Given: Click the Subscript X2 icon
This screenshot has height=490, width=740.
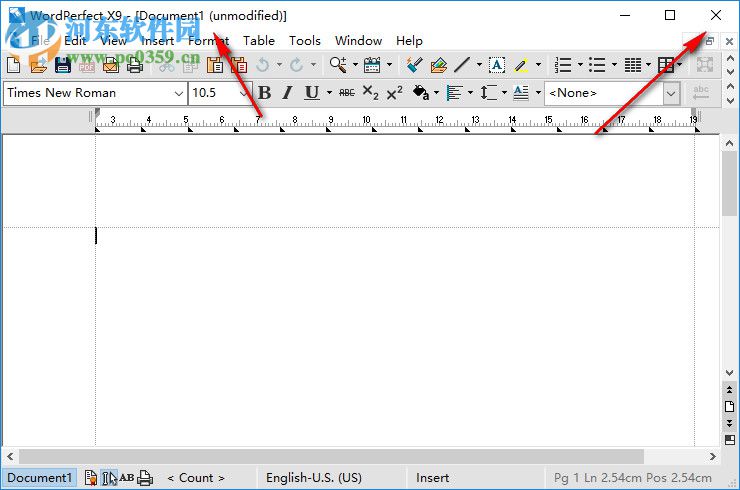Looking at the screenshot, I should (x=370, y=93).
